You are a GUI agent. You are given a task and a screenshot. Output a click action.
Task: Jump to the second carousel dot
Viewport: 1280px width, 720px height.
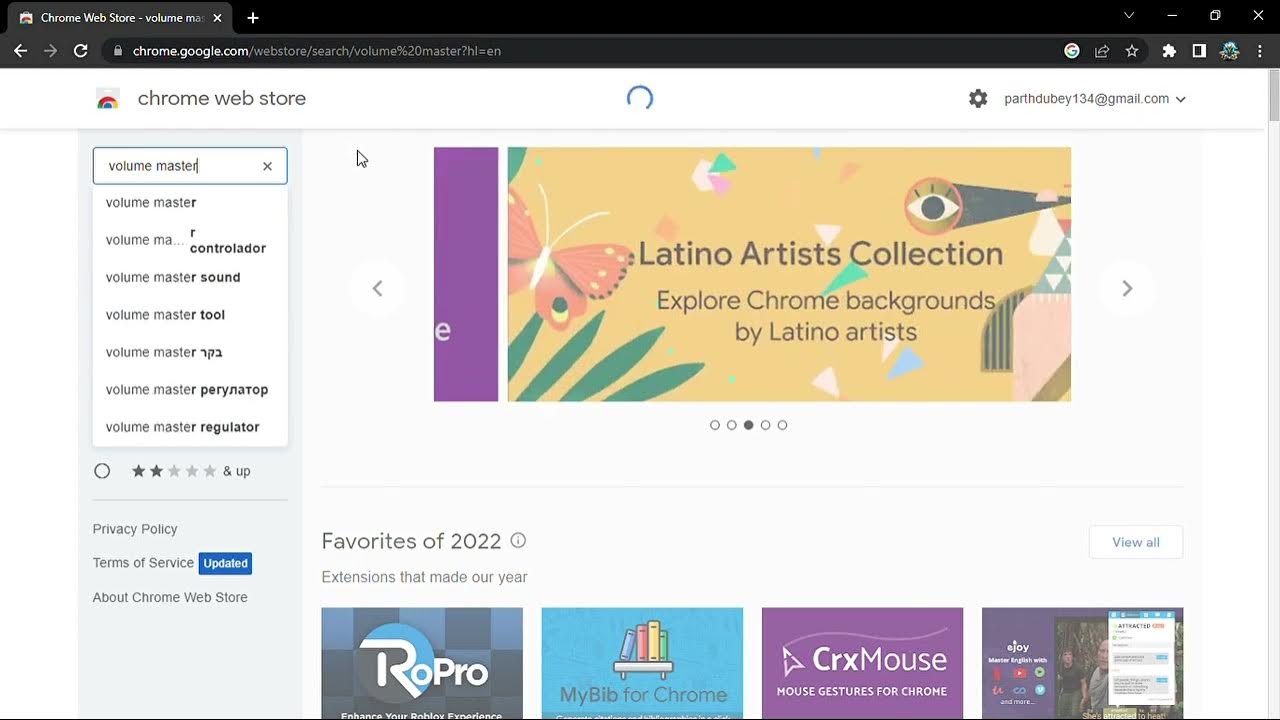click(x=732, y=425)
